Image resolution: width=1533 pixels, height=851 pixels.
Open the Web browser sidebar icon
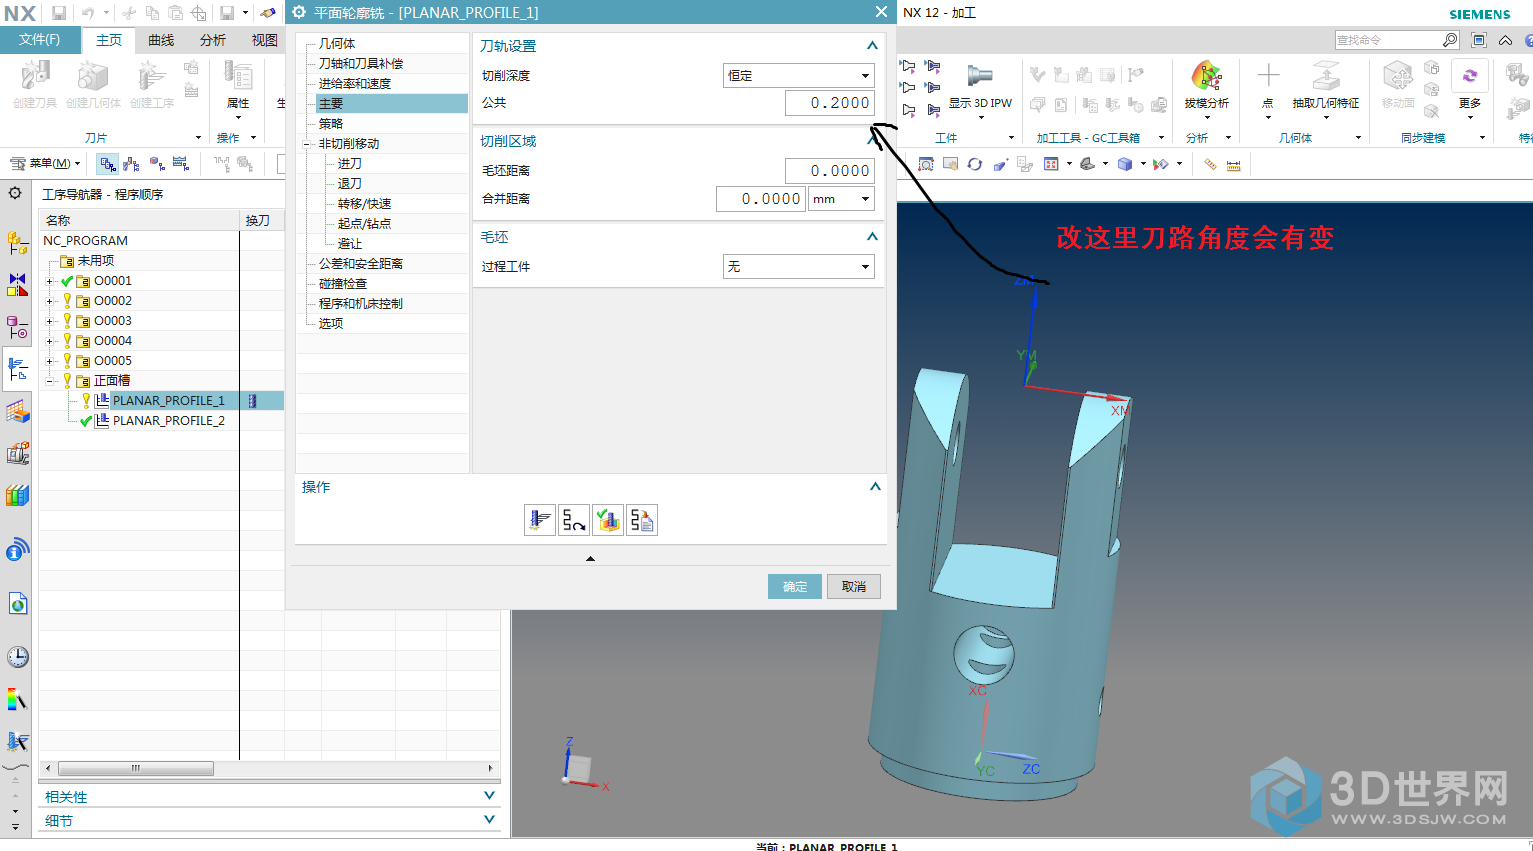point(18,603)
